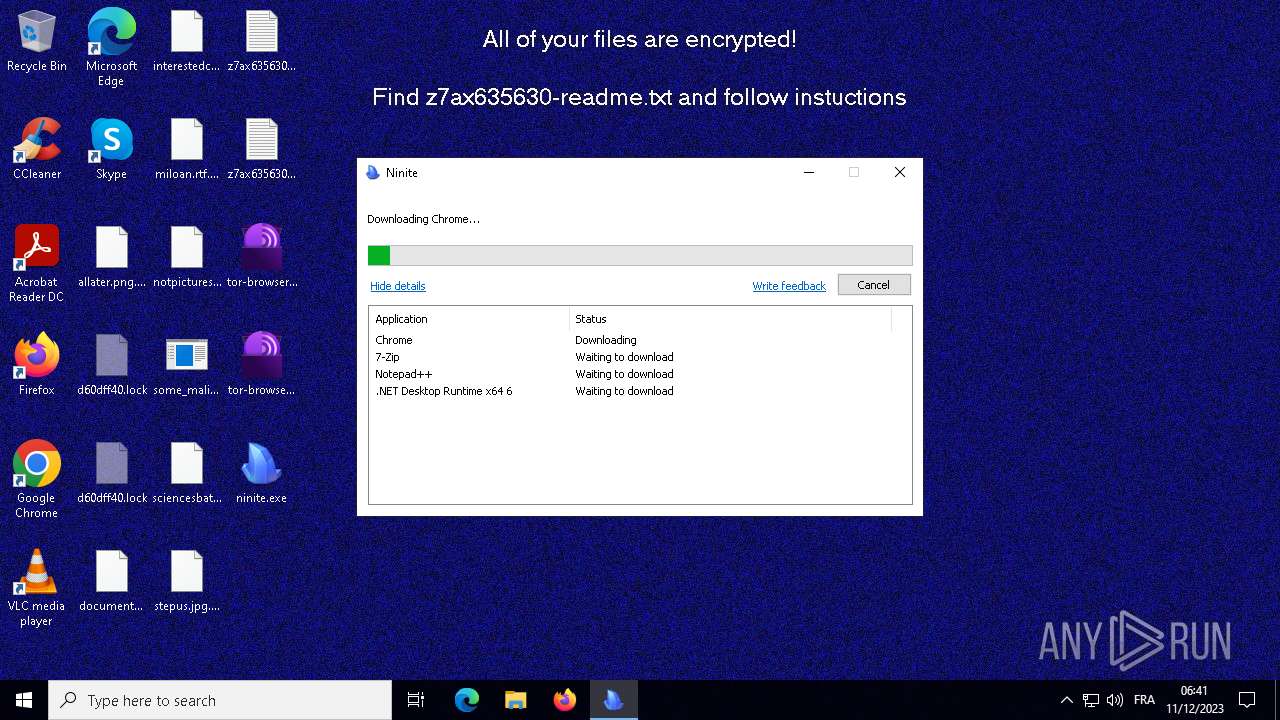The image size is (1280, 720).
Task: Click the Ninite title bar icon
Action: click(373, 172)
